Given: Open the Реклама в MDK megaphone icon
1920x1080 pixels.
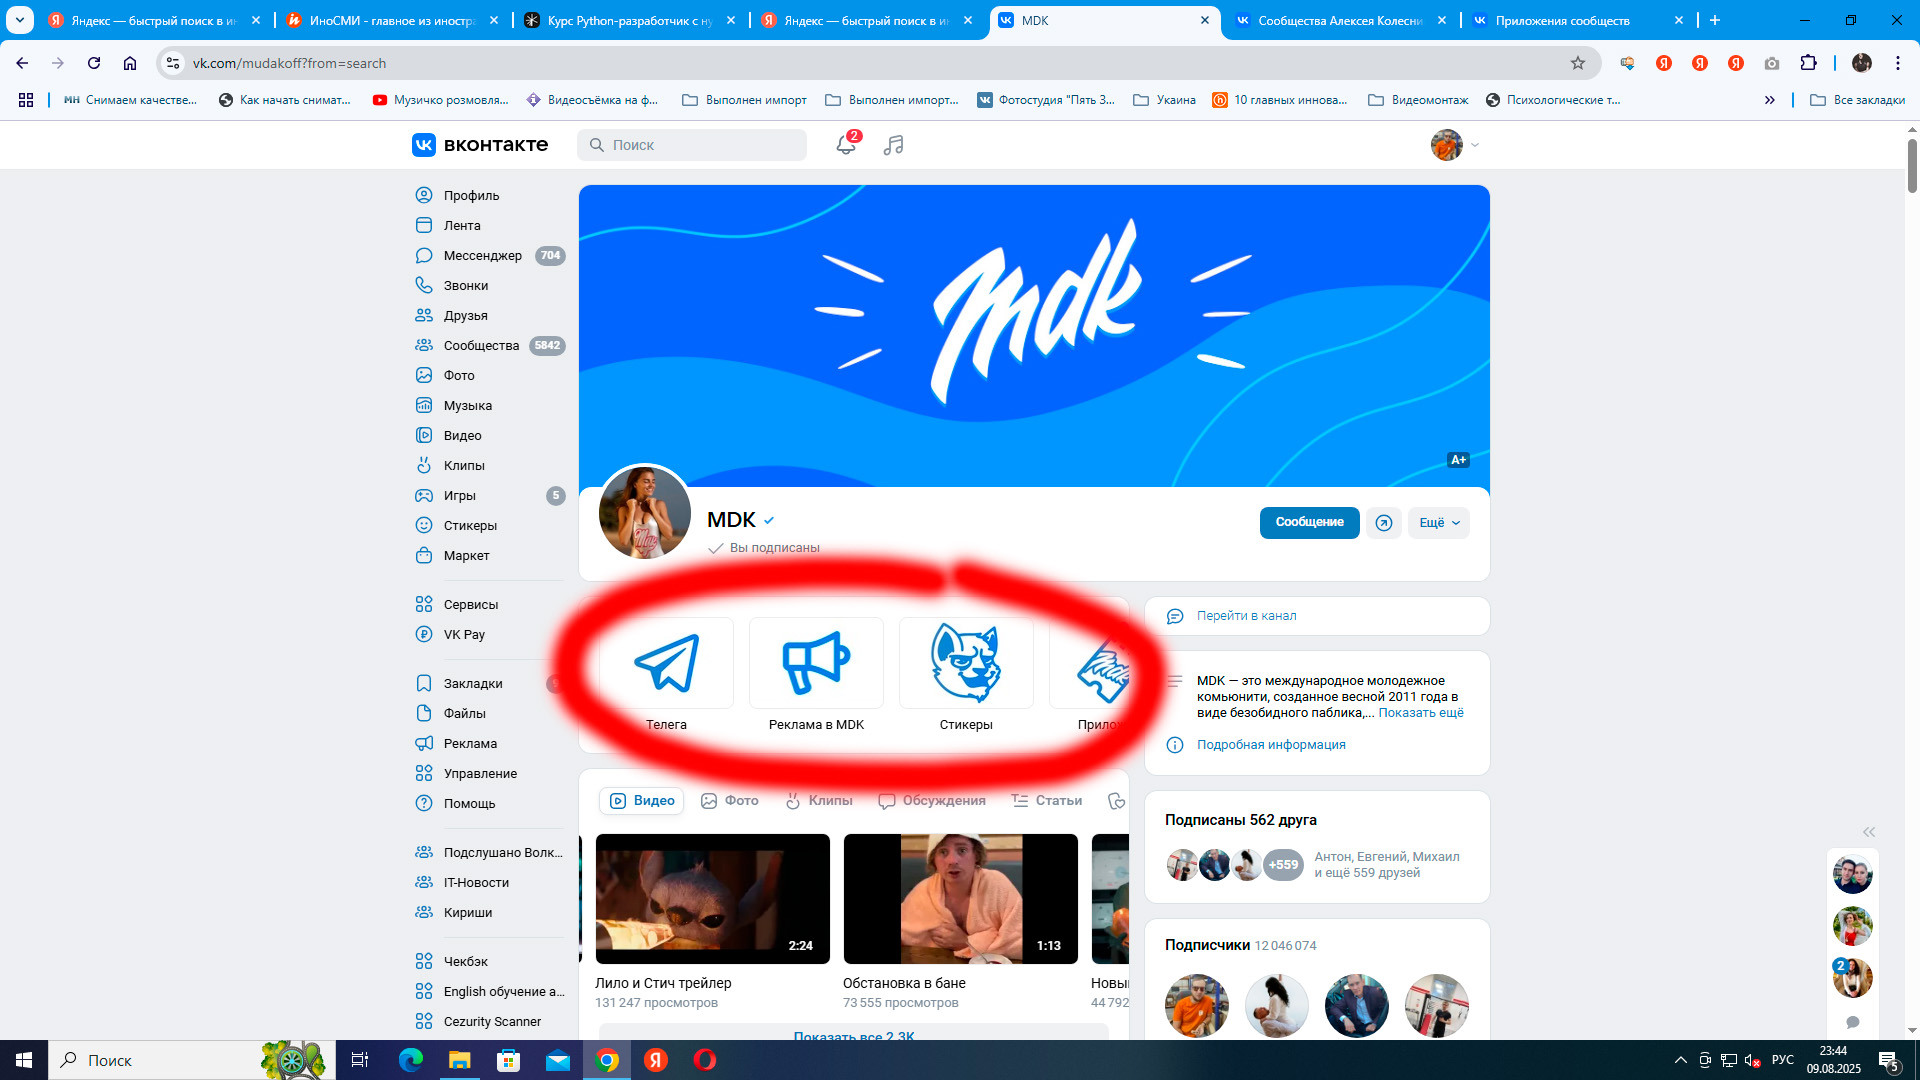Looking at the screenshot, I should (x=816, y=663).
